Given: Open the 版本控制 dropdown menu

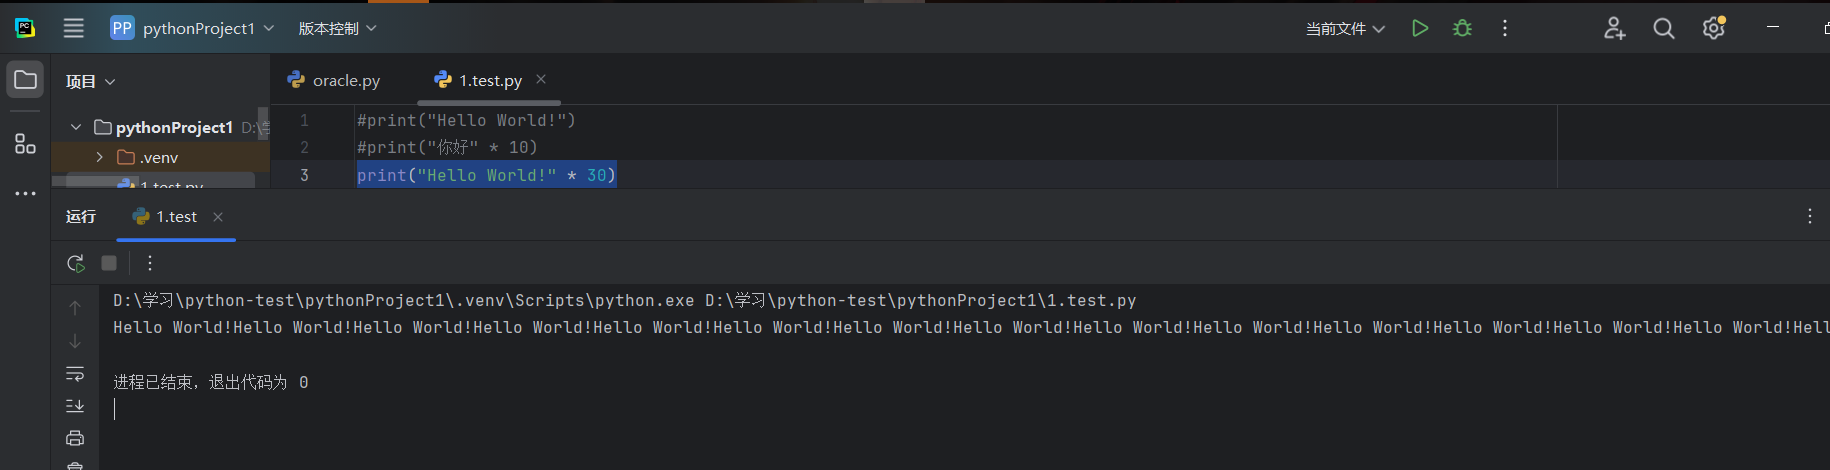Looking at the screenshot, I should point(337,28).
